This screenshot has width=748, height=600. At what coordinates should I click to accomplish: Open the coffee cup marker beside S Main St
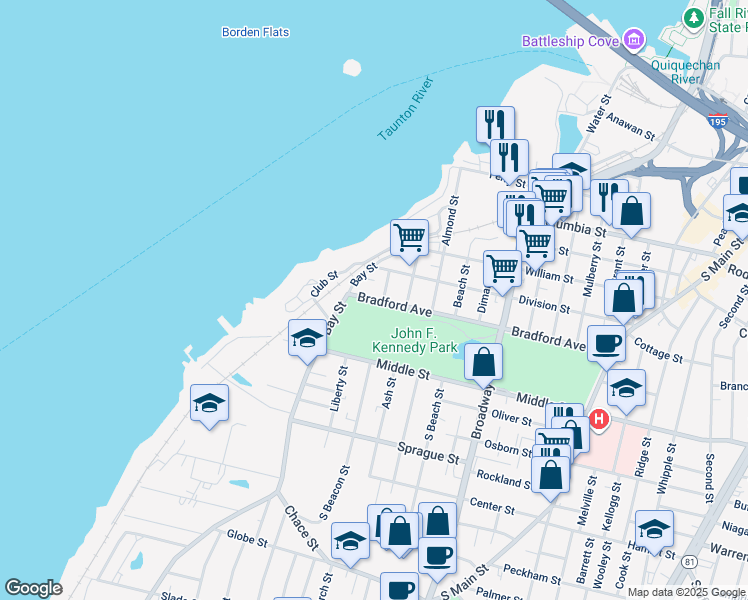pyautogui.click(x=437, y=554)
